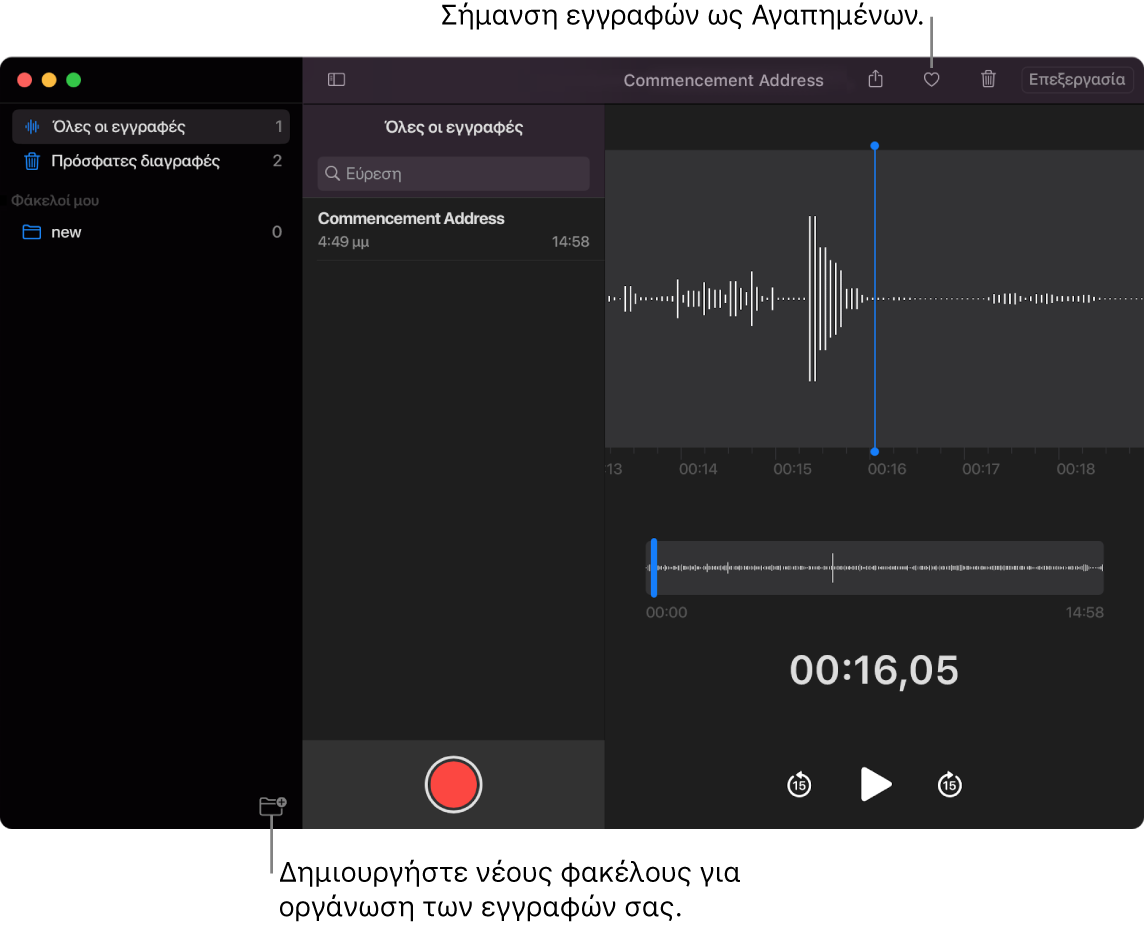Click inside the Εύρεση search field
The width and height of the screenshot is (1144, 928).
pyautogui.click(x=453, y=173)
